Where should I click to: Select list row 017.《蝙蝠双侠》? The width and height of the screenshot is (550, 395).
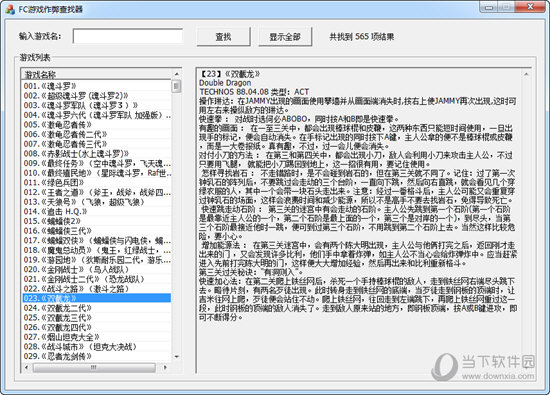pyautogui.click(x=97, y=240)
